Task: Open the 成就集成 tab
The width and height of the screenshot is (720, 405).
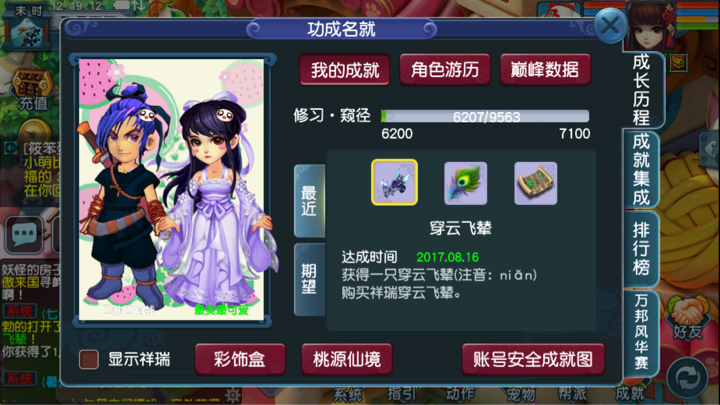Action: (x=641, y=169)
